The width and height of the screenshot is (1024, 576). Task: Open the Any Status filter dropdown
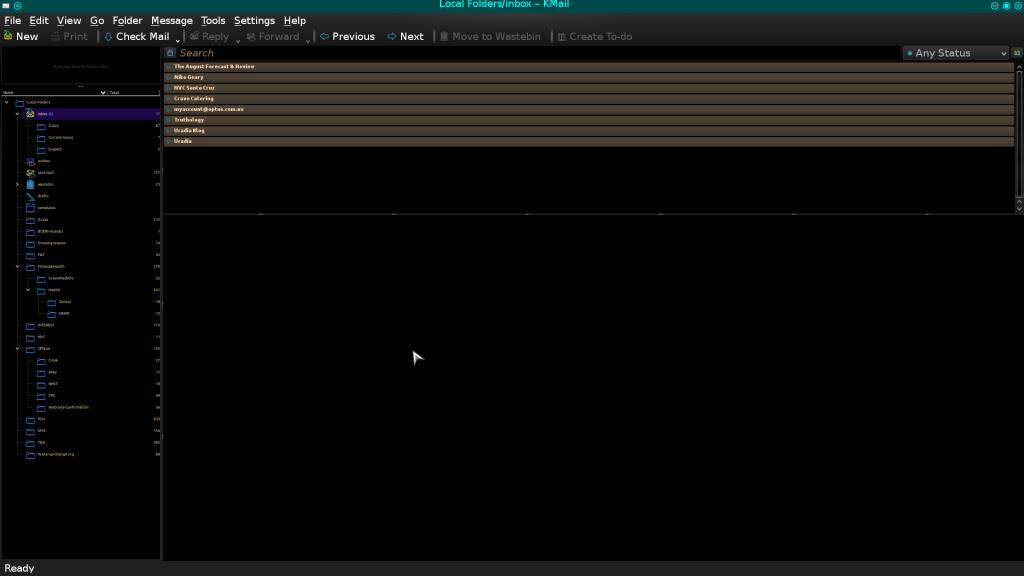point(956,53)
